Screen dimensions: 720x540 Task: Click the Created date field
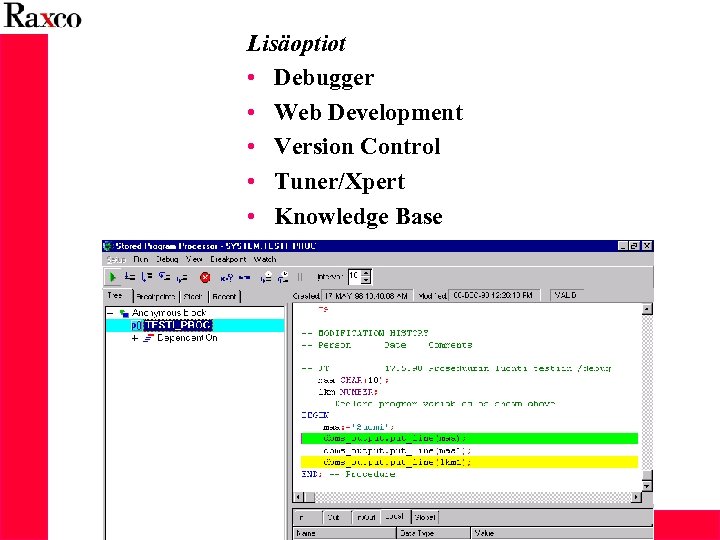[367, 296]
